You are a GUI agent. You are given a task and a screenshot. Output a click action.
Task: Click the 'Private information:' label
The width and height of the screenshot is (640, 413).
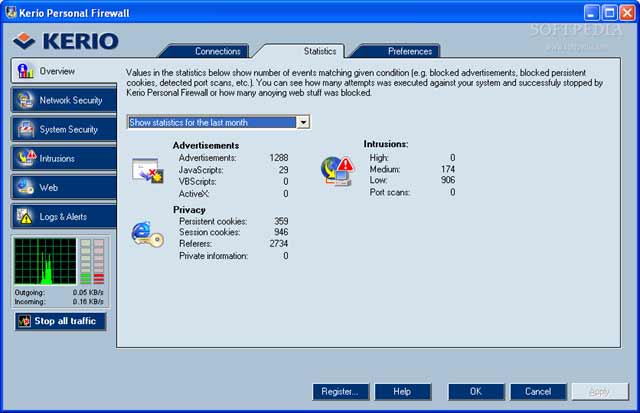click(213, 256)
